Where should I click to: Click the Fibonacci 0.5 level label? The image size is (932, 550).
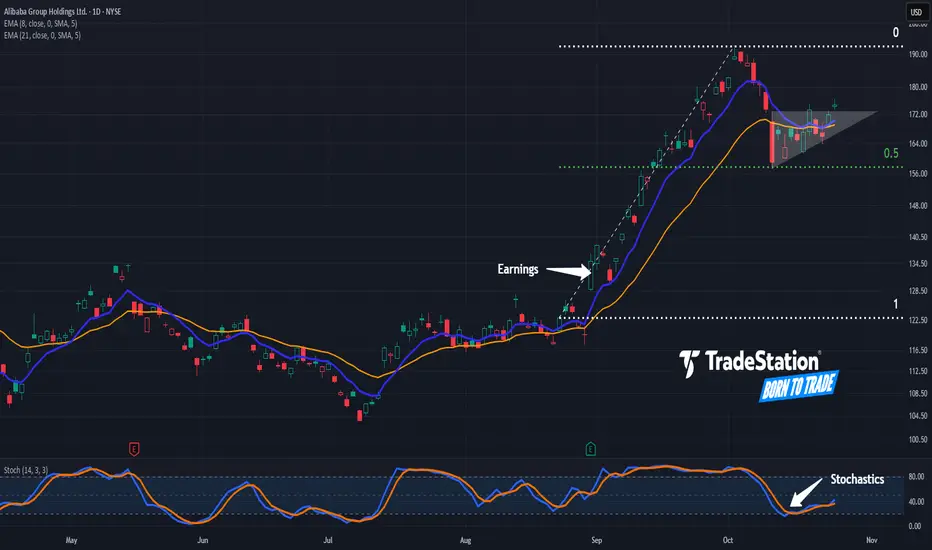coord(891,153)
